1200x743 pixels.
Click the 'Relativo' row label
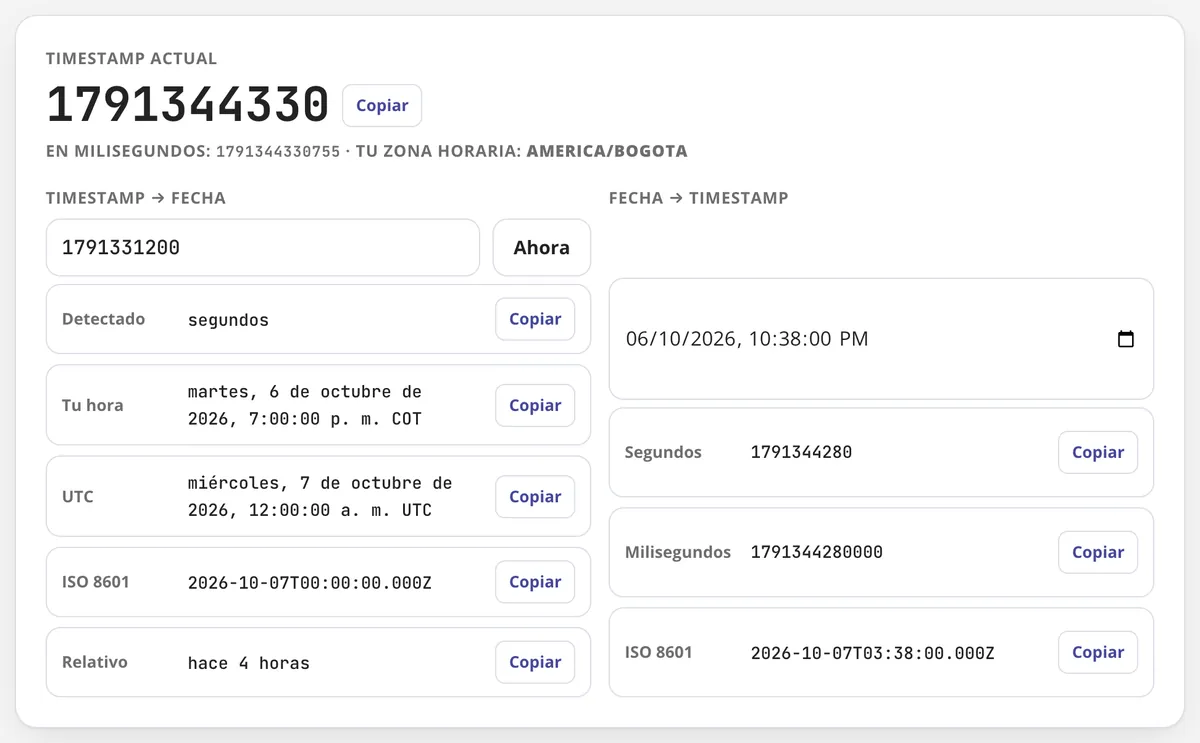tap(95, 662)
